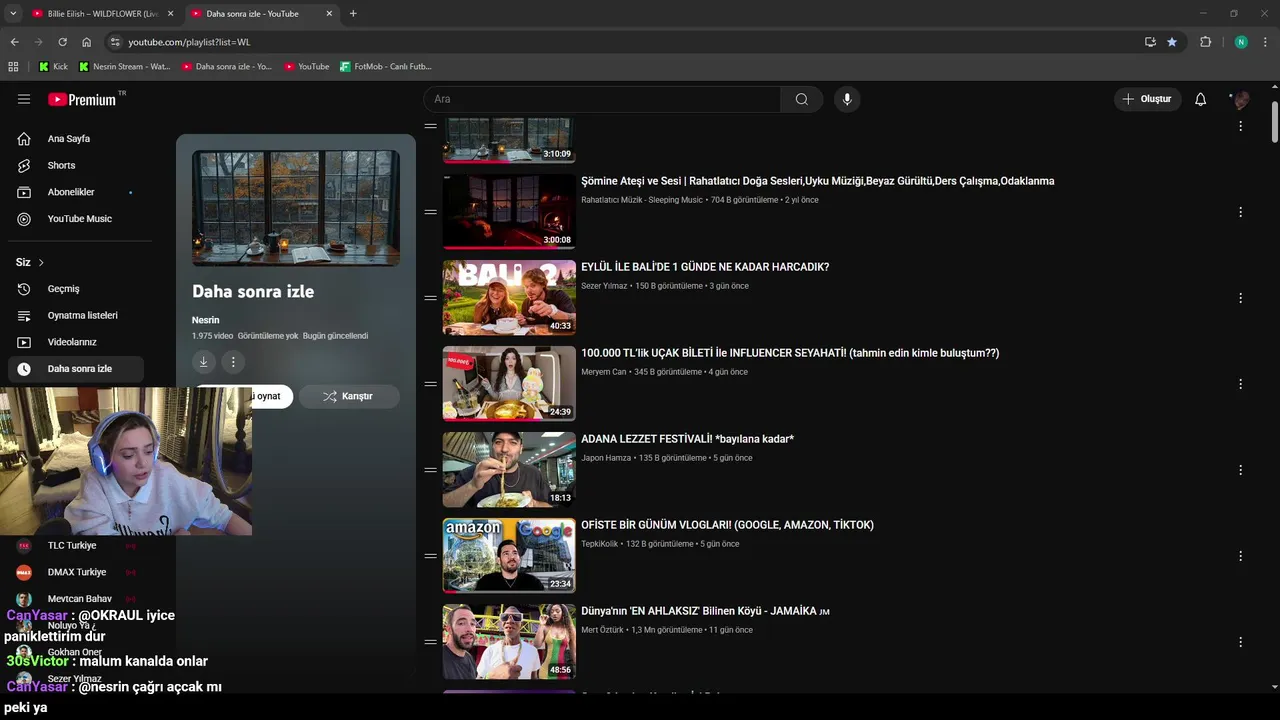Reload the page in Chrome
1280x720 pixels.
62,42
